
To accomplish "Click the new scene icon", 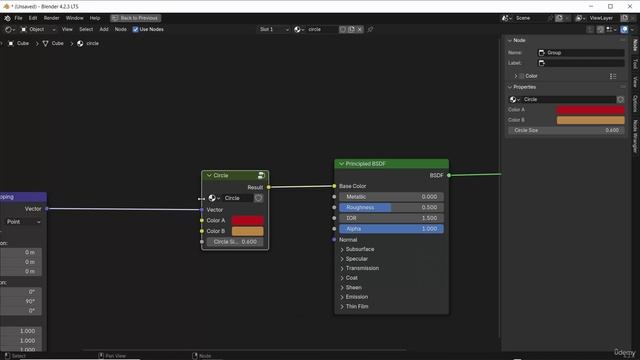I will pos(559,18).
